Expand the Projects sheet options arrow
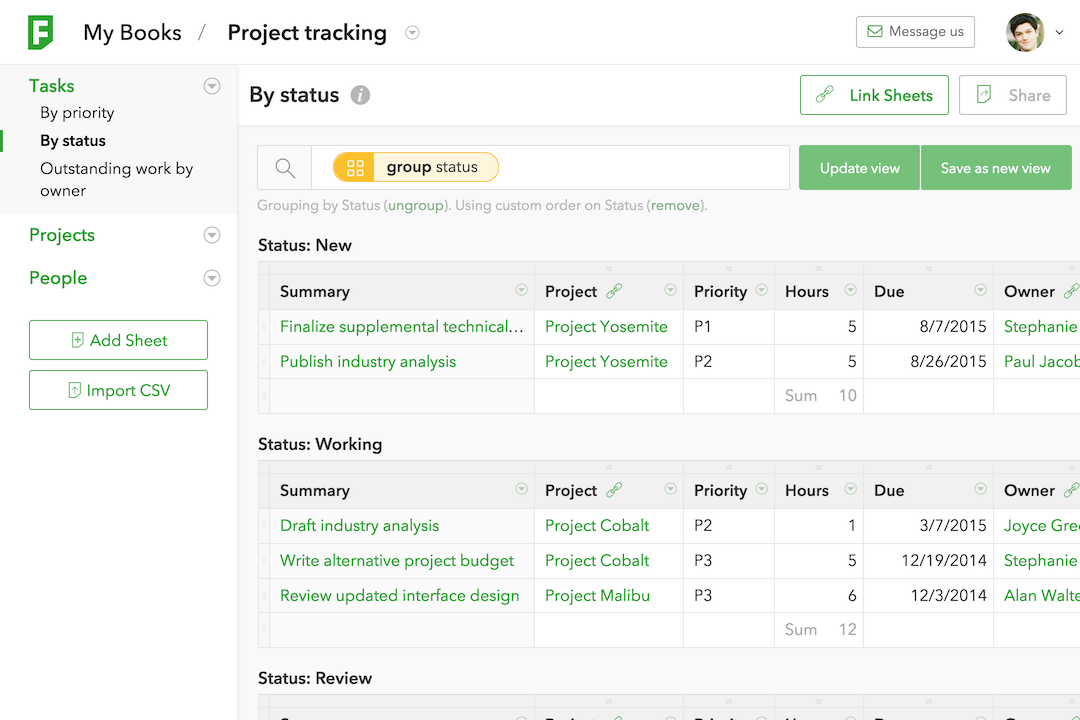The width and height of the screenshot is (1080, 720). coord(212,235)
